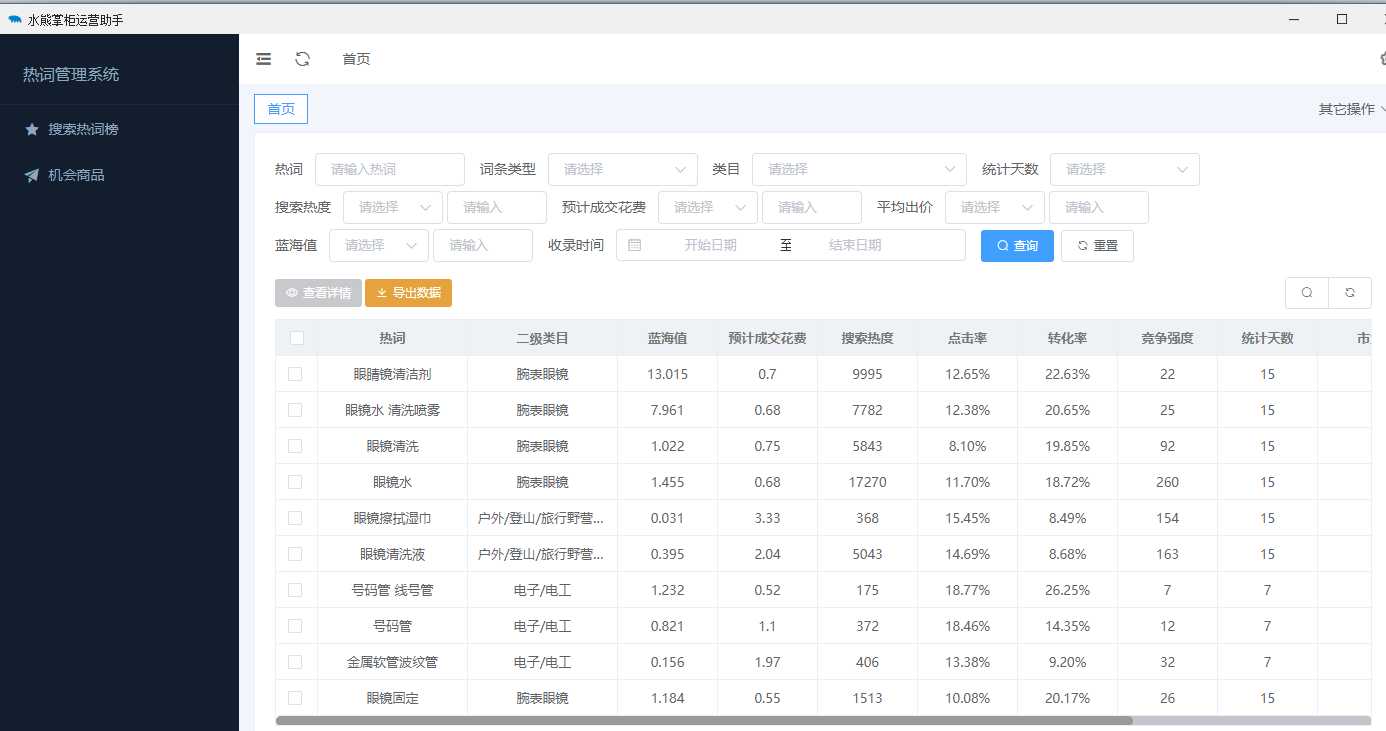Screen dimensions: 1386x731
Task: Click the paper plane icon beside 机会商品
Action: [x=32, y=175]
